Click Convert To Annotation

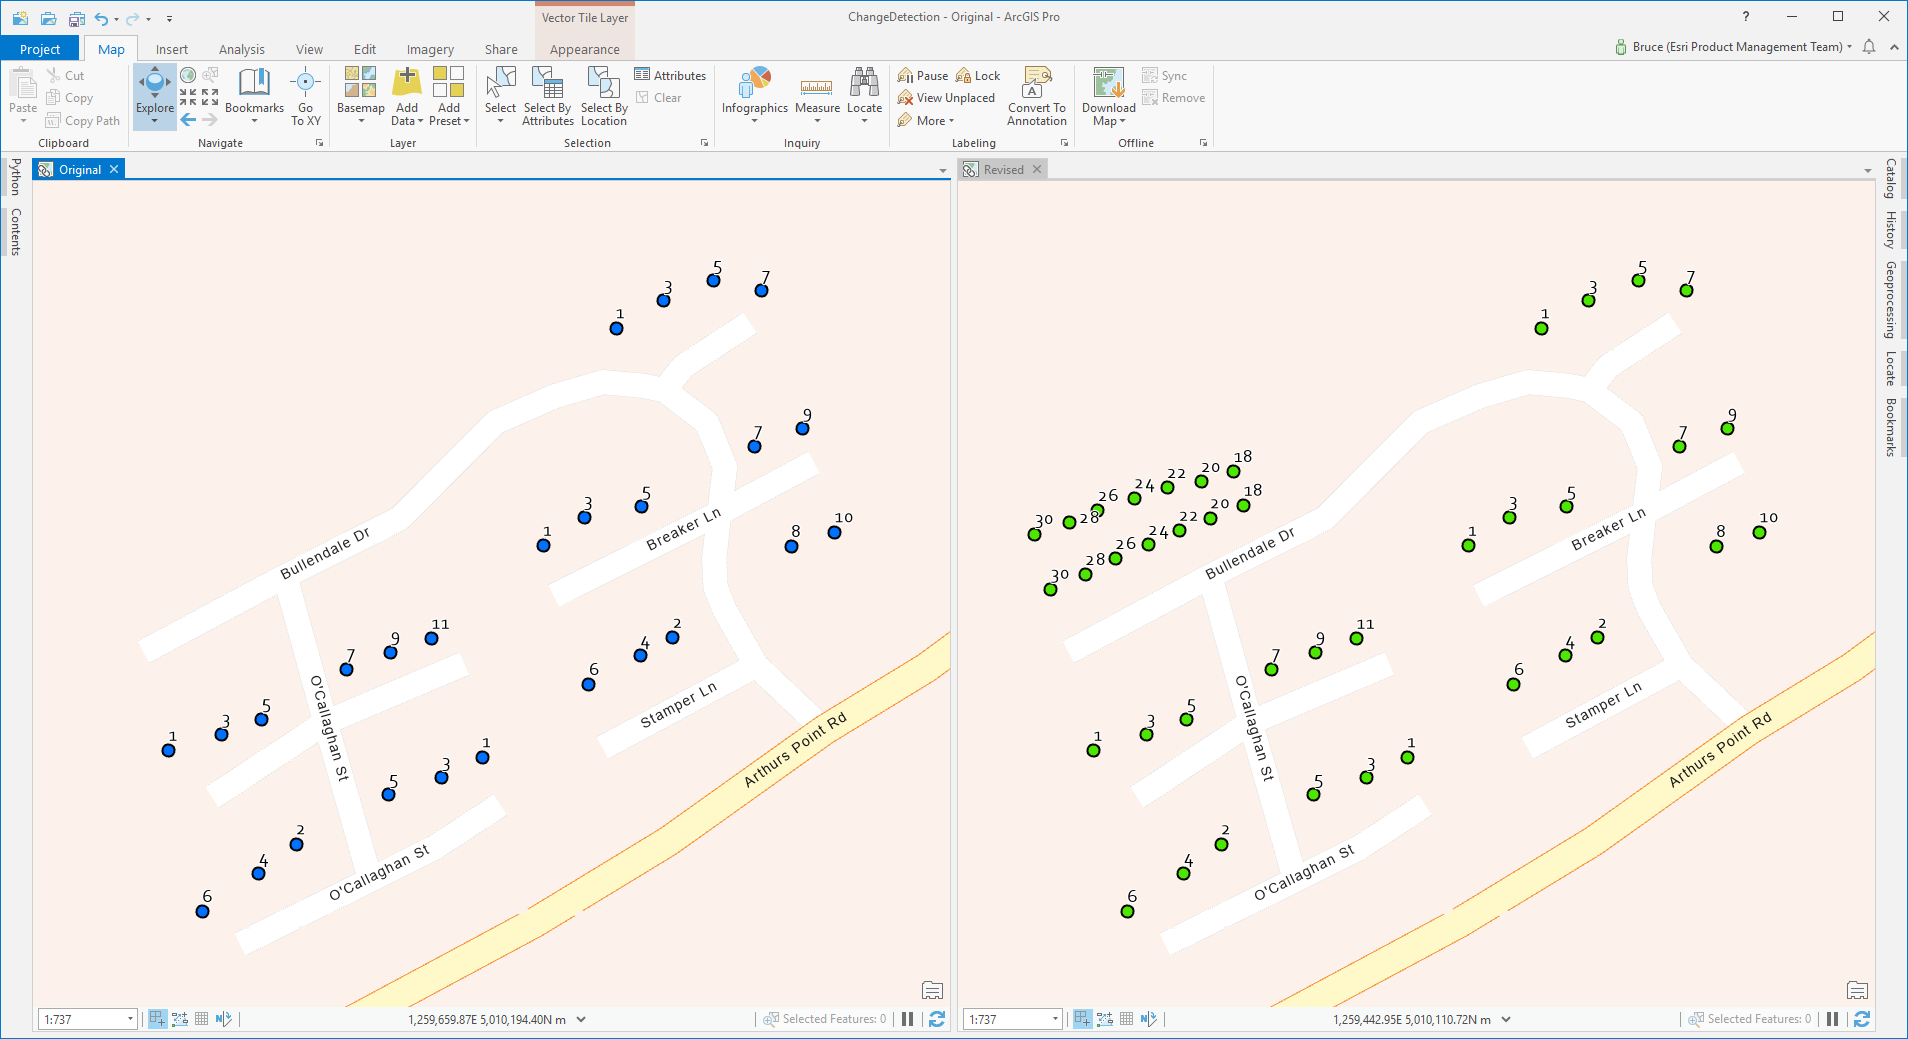pos(1036,95)
